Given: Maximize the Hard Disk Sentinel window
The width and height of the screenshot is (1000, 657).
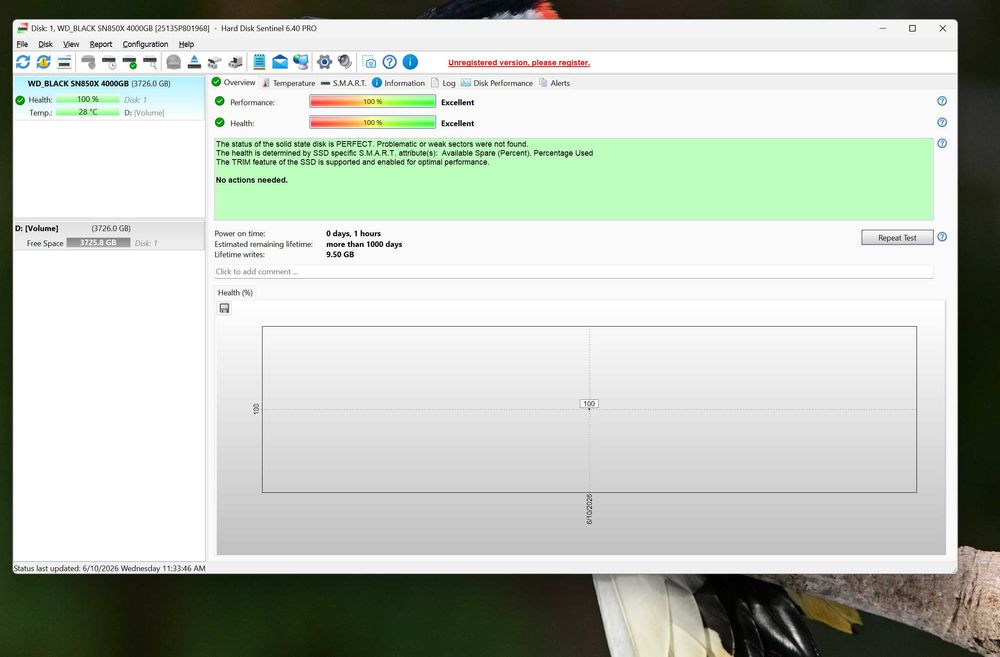Looking at the screenshot, I should tap(913, 28).
